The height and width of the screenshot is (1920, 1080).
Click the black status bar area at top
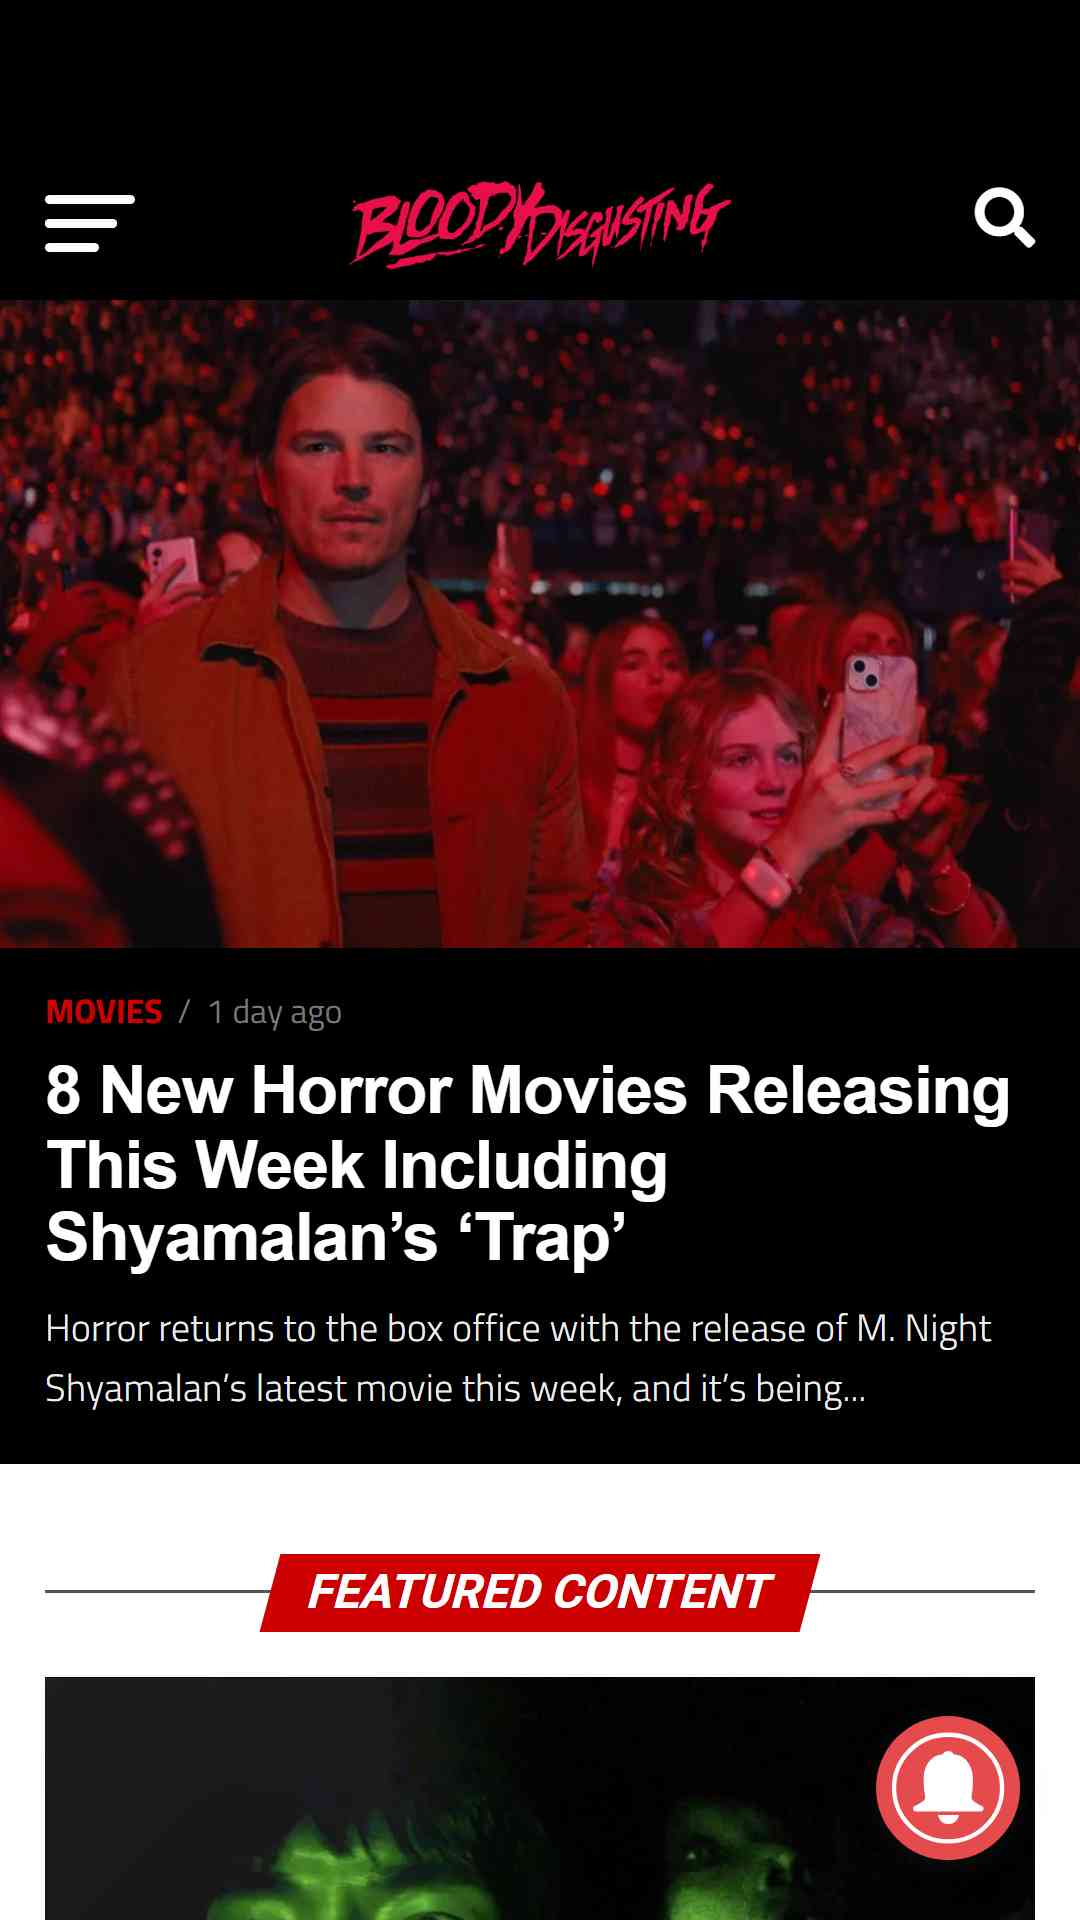click(540, 70)
